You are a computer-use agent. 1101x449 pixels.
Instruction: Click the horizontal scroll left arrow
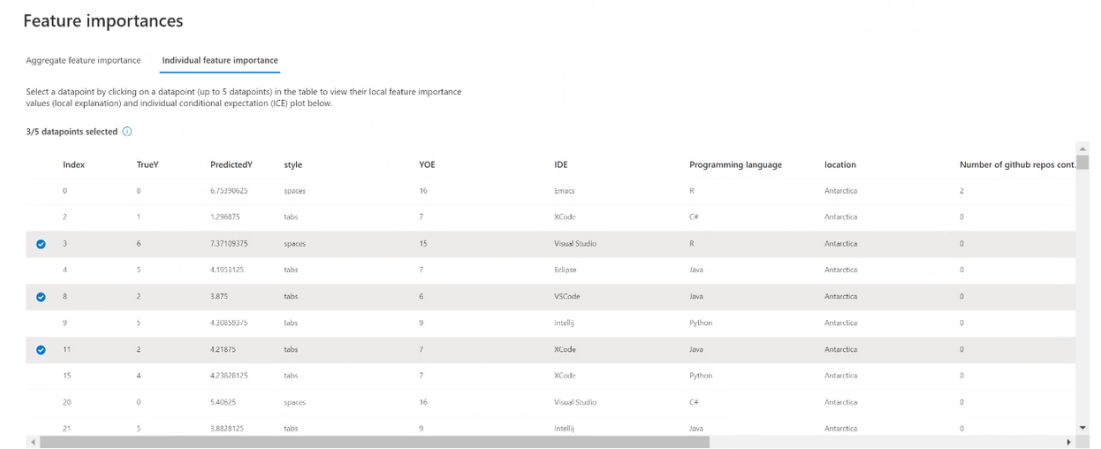tap(33, 441)
